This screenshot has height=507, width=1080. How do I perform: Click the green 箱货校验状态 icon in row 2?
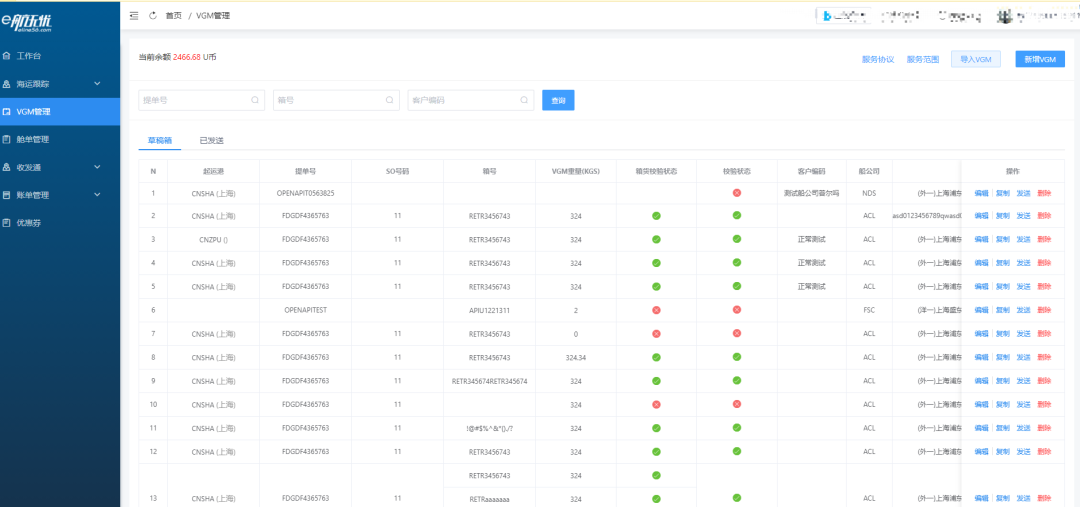656,216
